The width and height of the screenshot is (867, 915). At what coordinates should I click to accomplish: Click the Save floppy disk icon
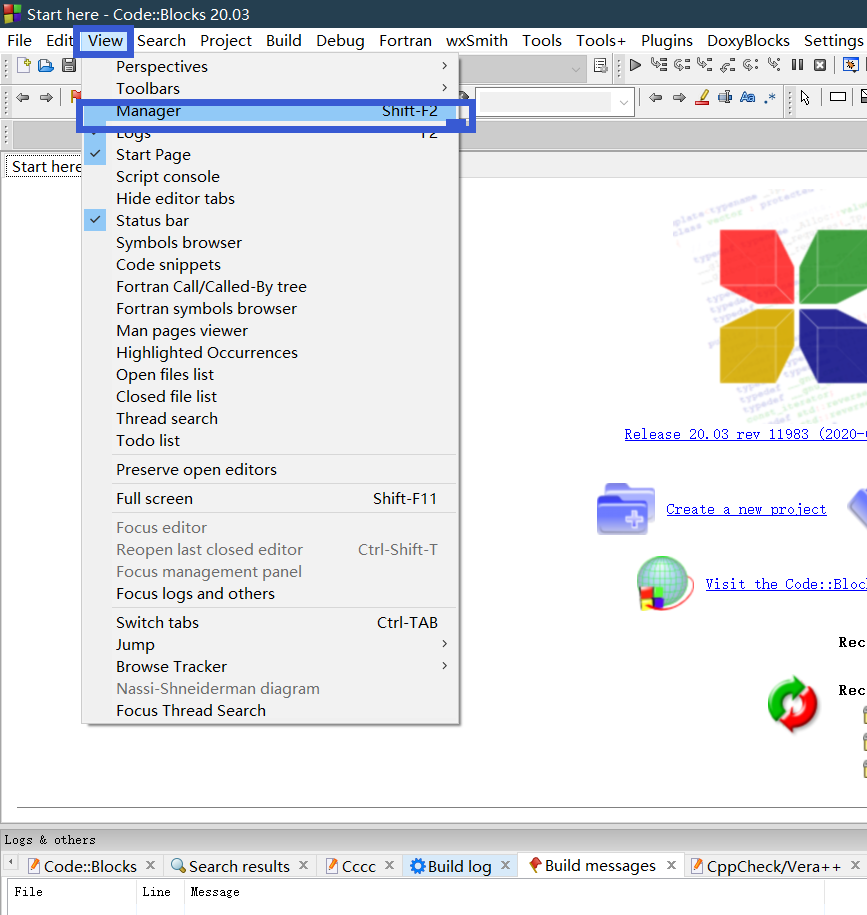(x=69, y=65)
